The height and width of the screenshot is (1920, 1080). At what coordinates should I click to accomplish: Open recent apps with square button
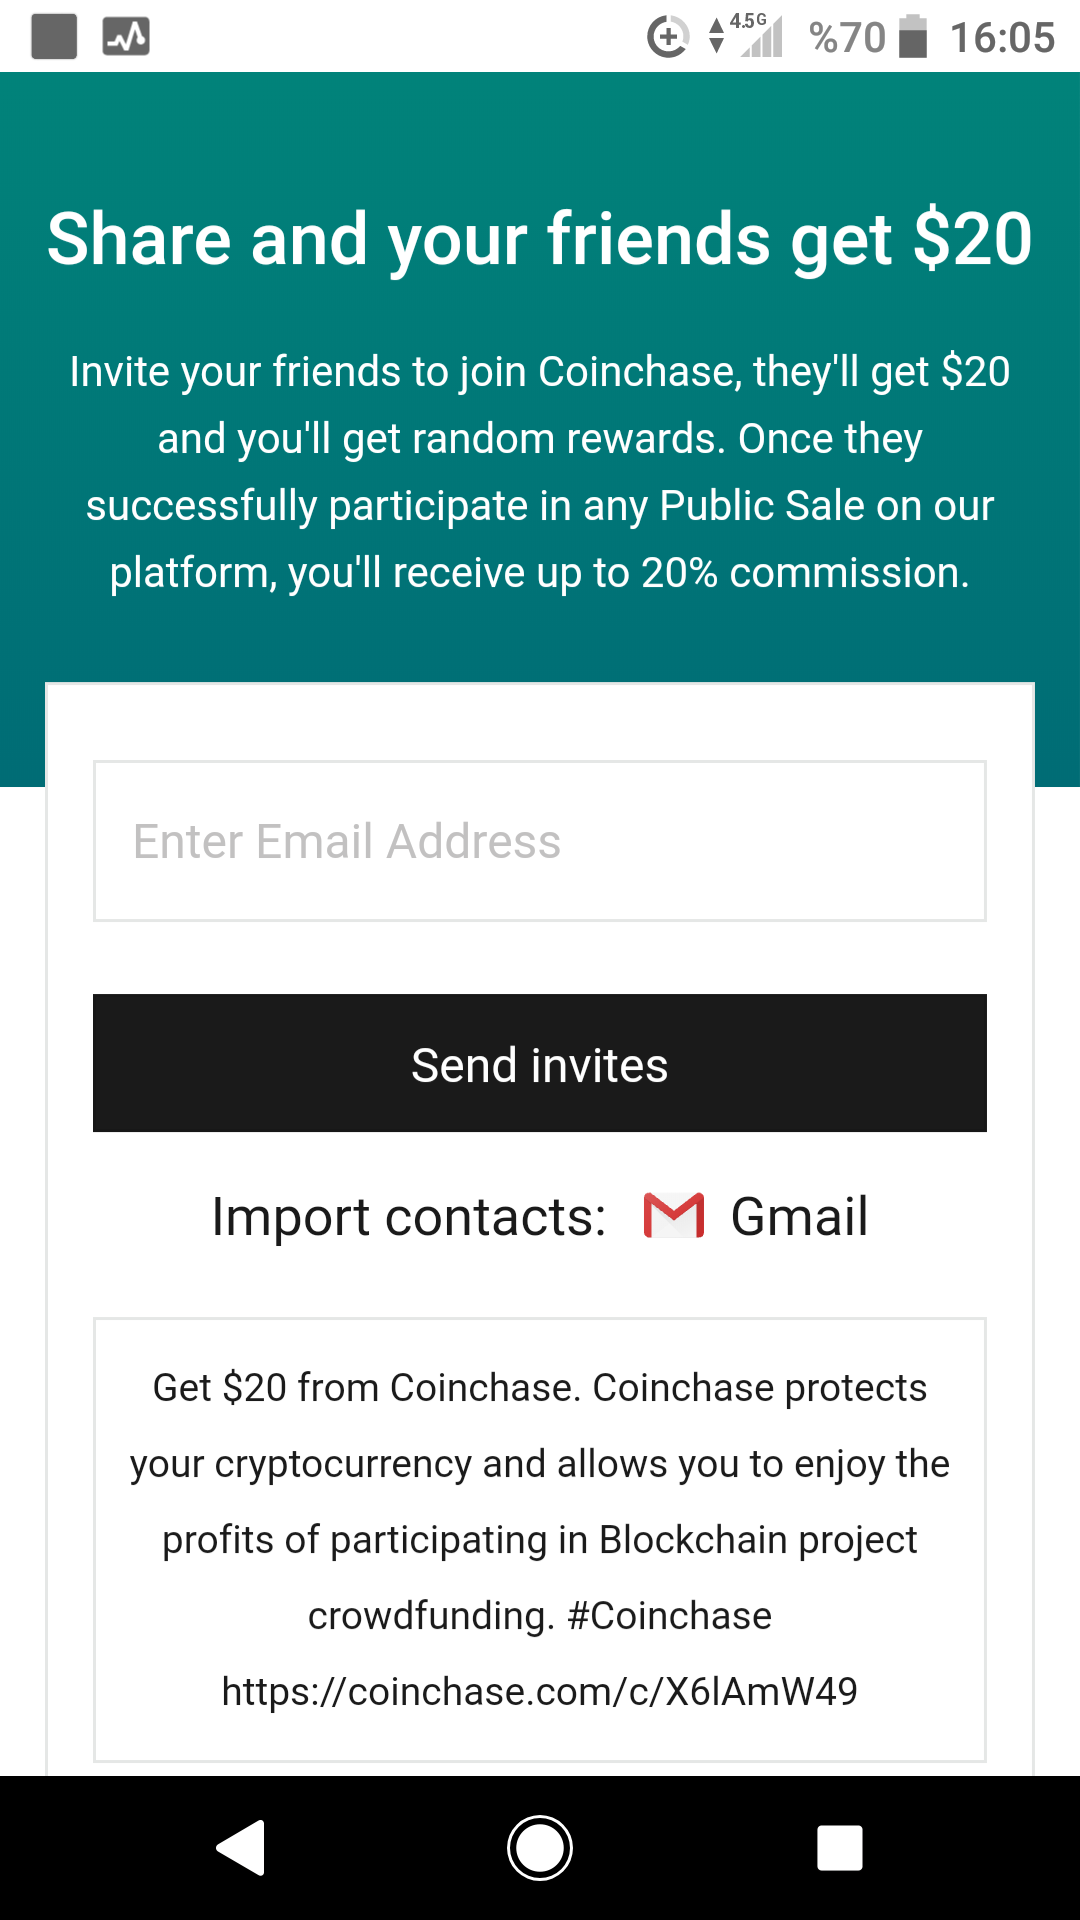coord(839,1848)
